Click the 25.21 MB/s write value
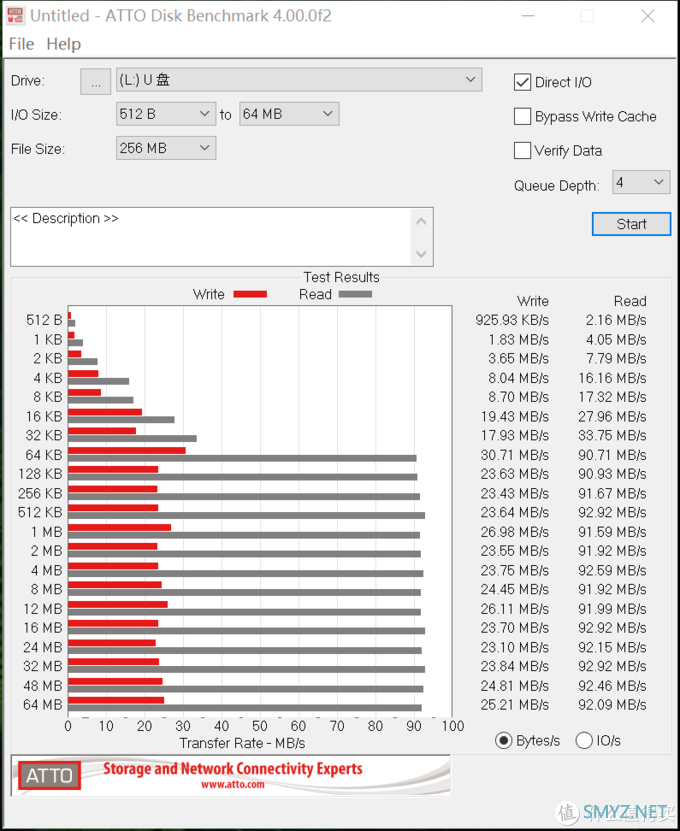The width and height of the screenshot is (680, 831). (x=515, y=705)
